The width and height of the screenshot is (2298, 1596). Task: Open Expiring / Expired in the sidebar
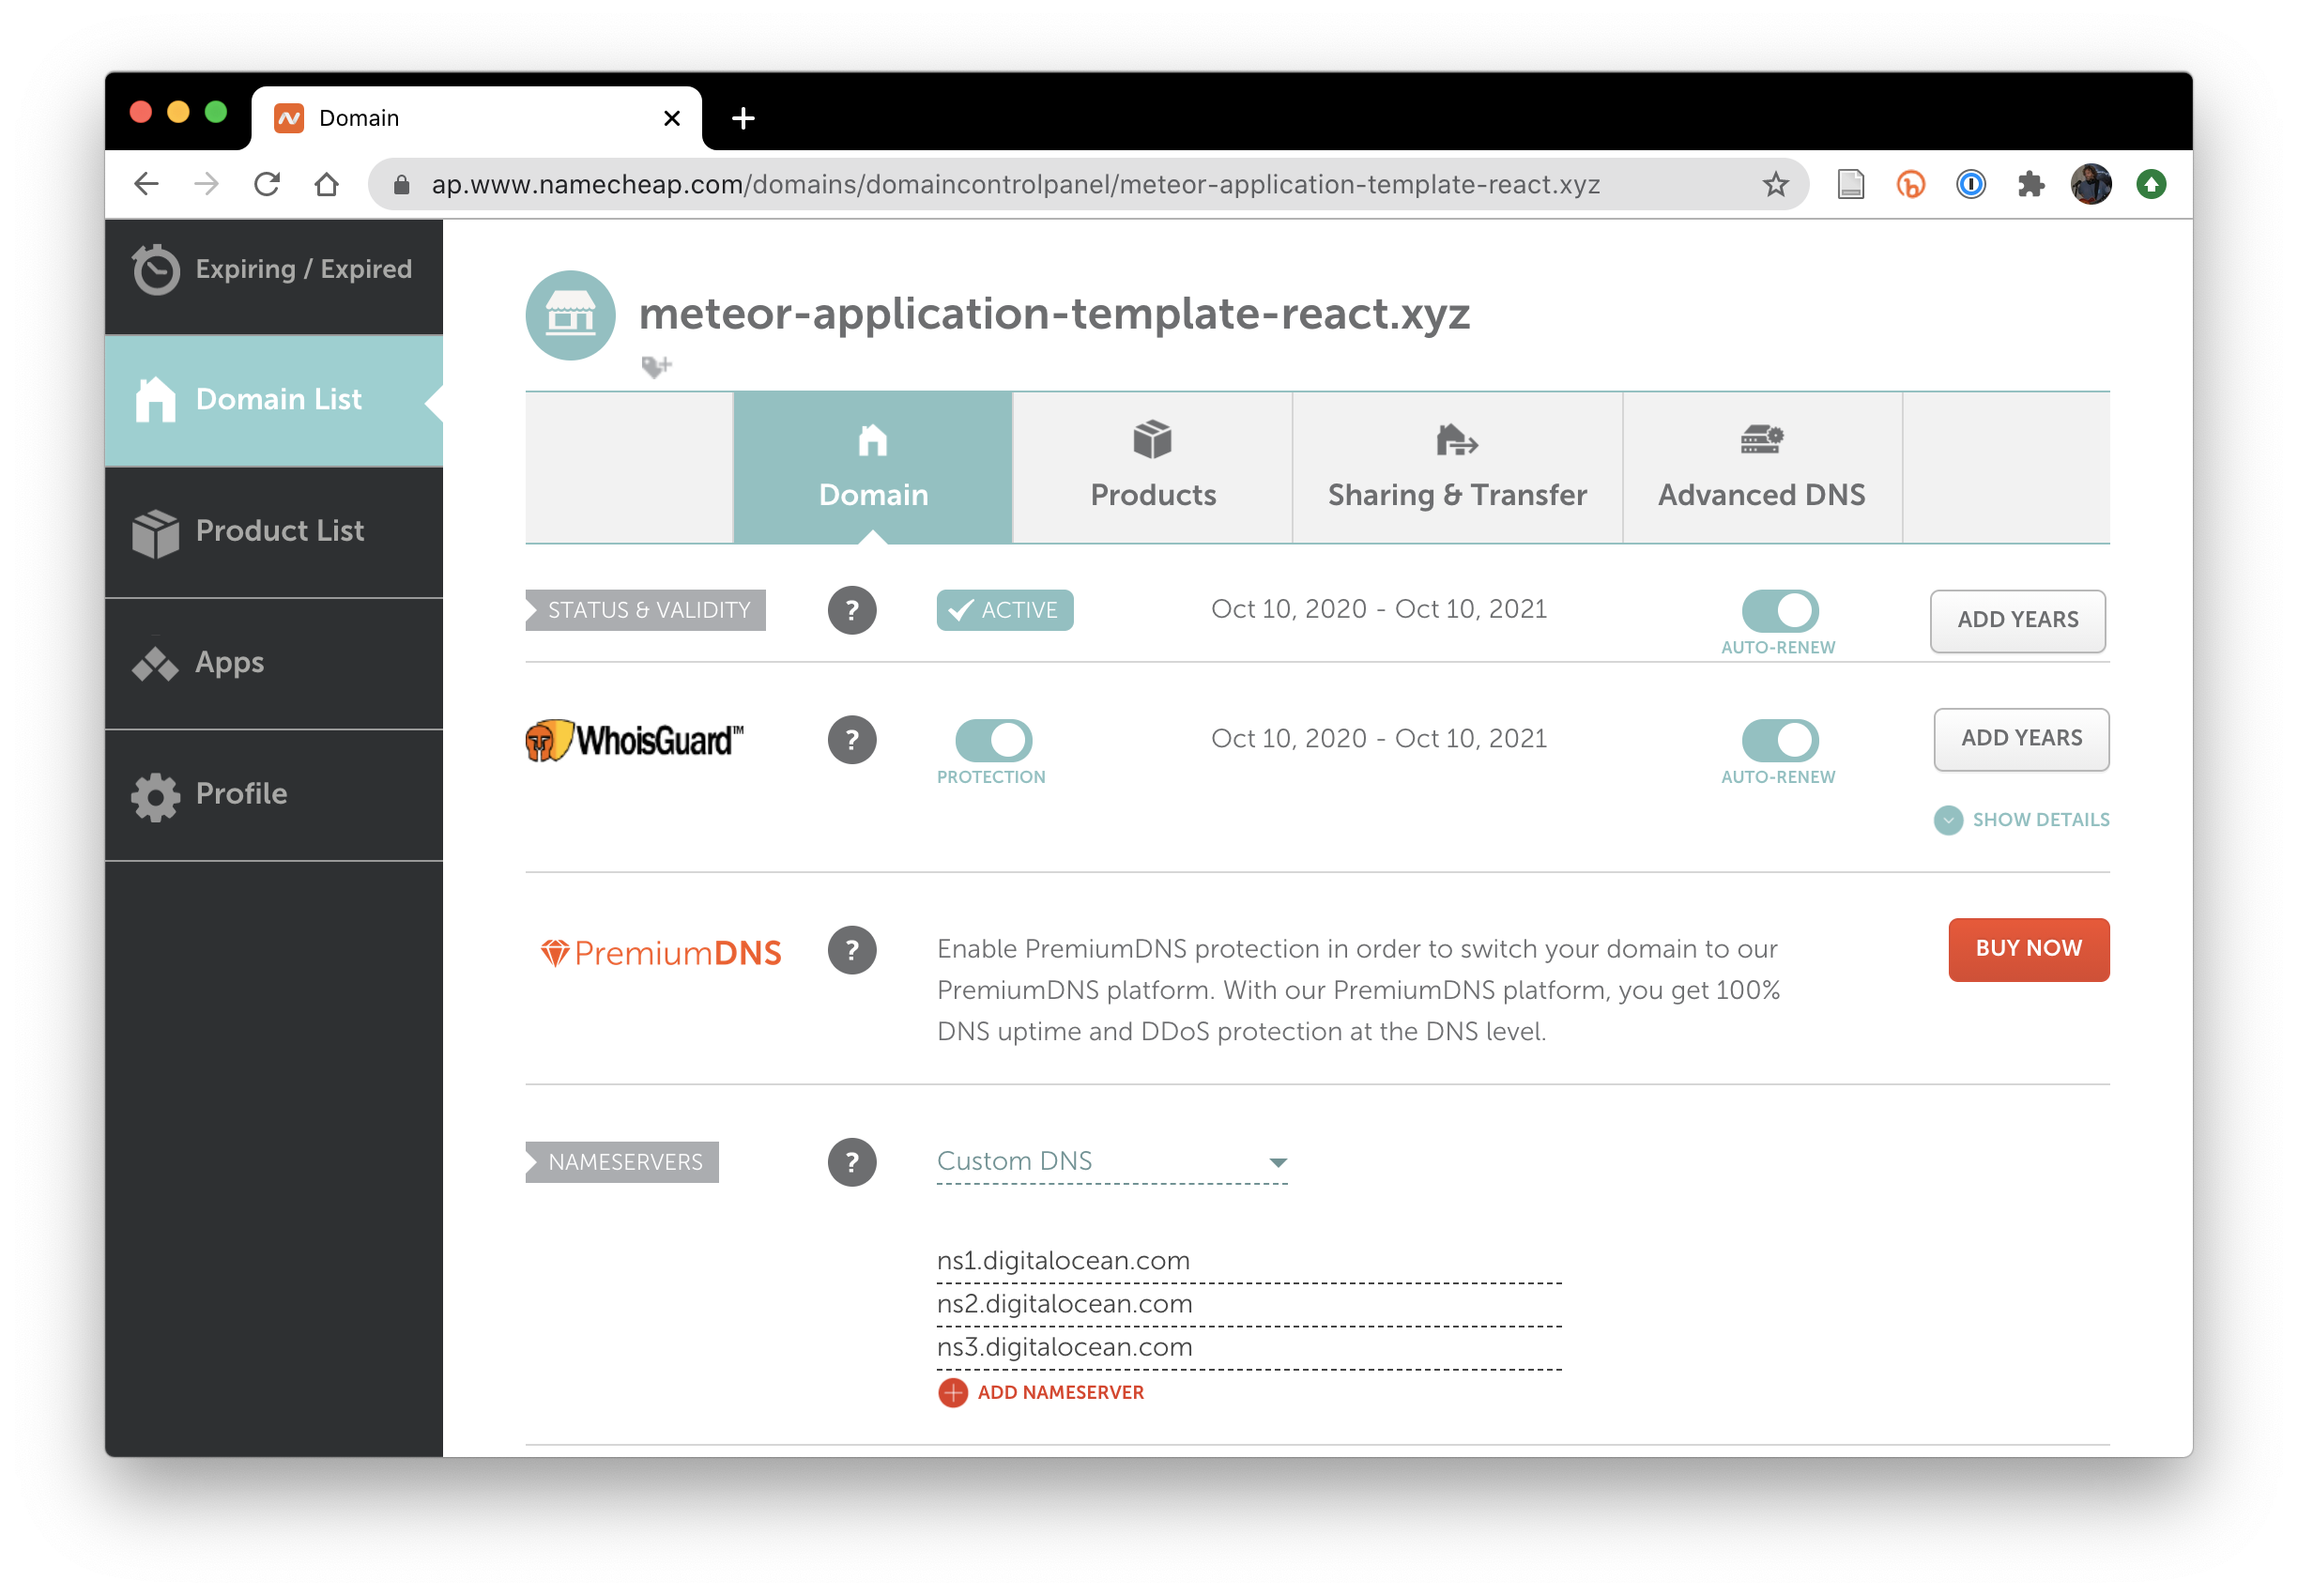tap(274, 270)
